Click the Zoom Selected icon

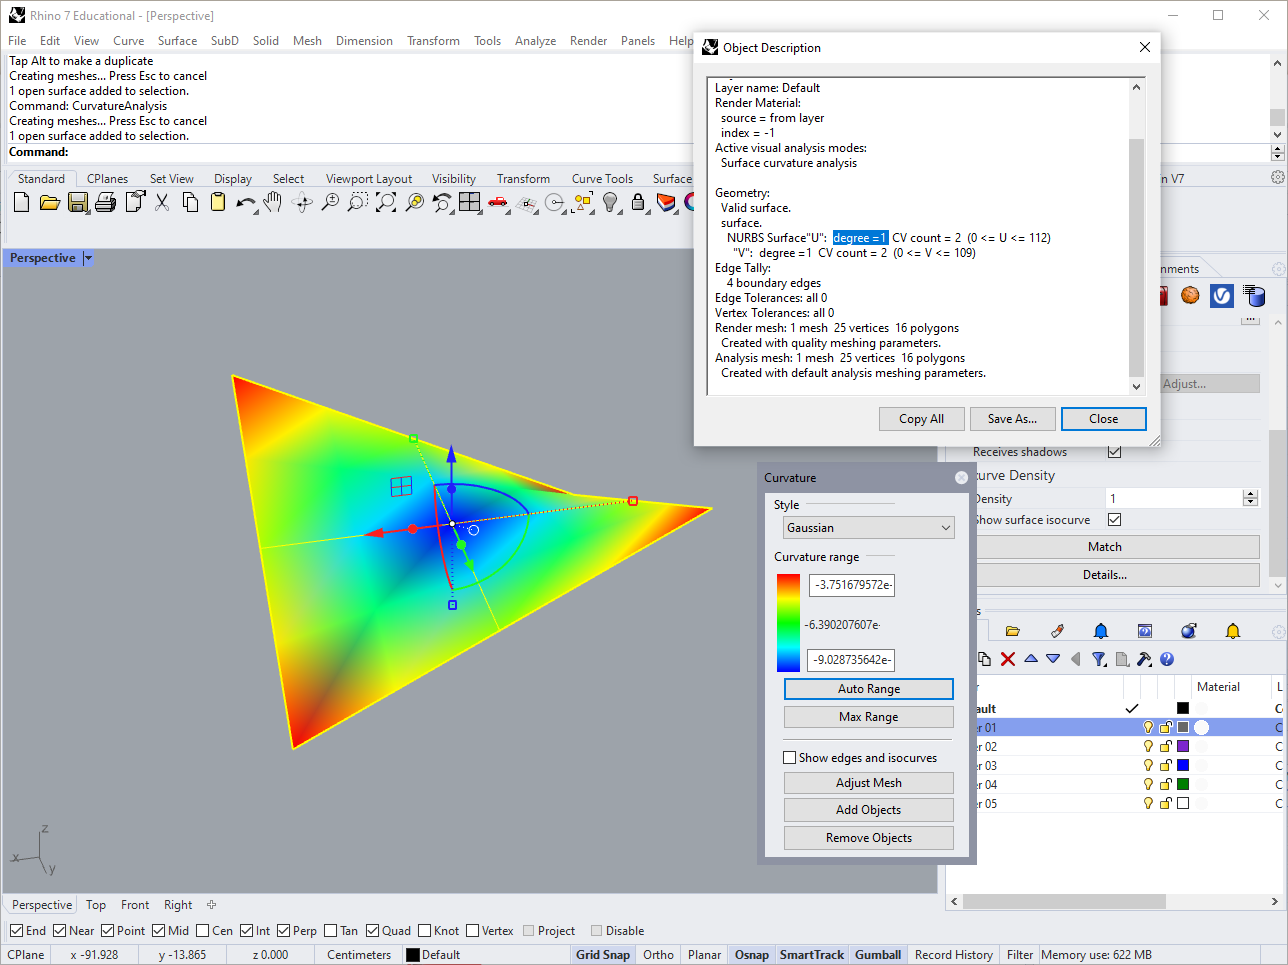click(x=414, y=203)
